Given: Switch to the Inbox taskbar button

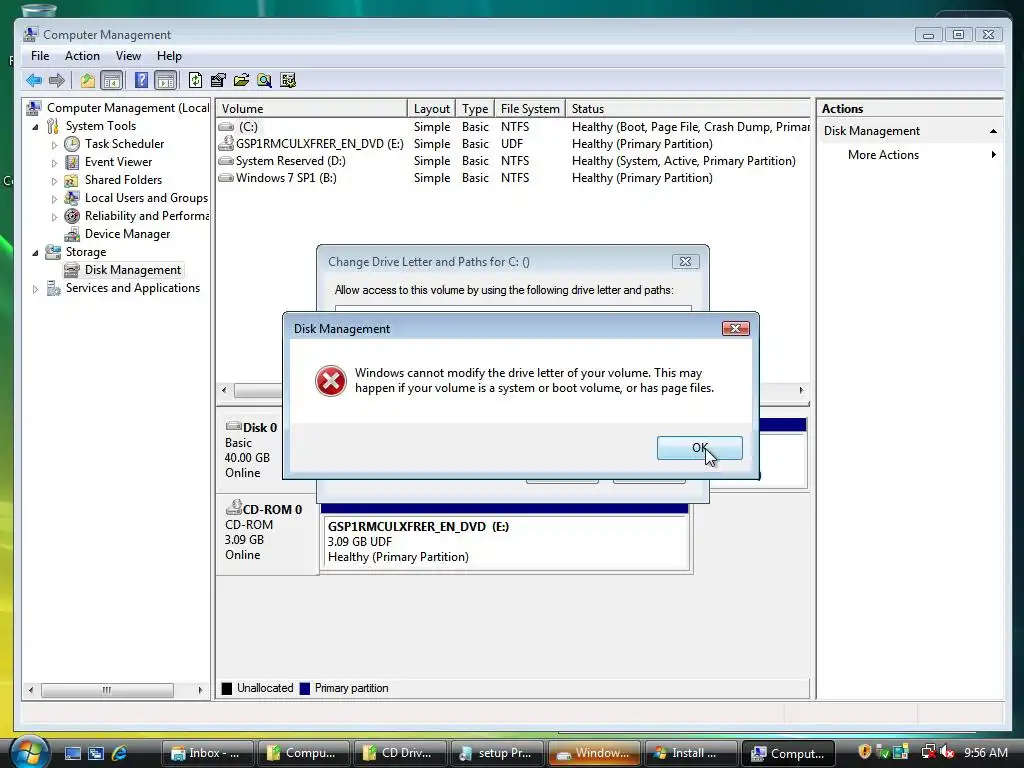Looking at the screenshot, I should pos(206,753).
